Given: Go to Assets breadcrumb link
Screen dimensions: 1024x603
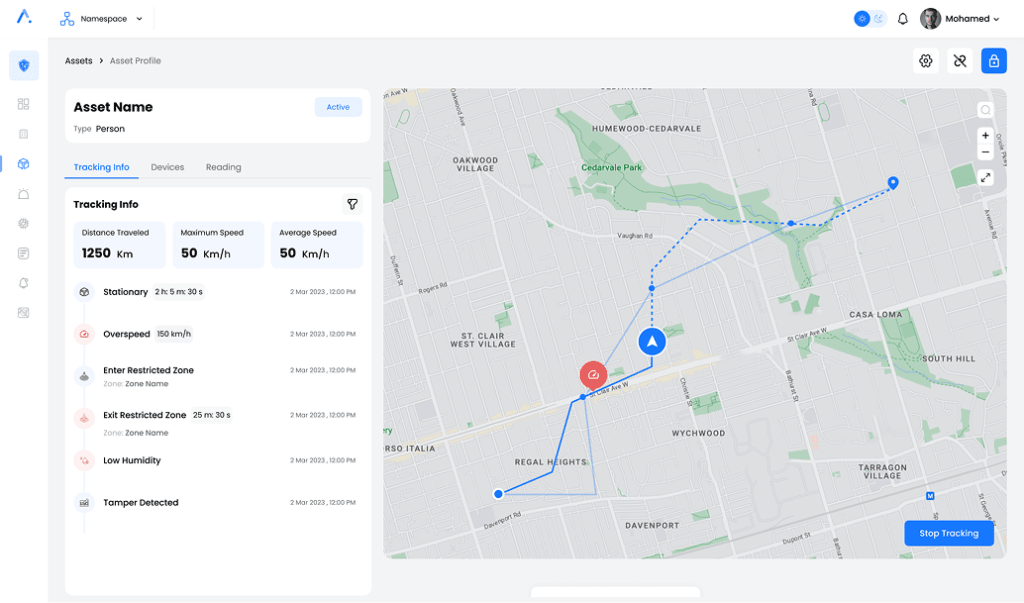Looking at the screenshot, I should click(x=79, y=61).
